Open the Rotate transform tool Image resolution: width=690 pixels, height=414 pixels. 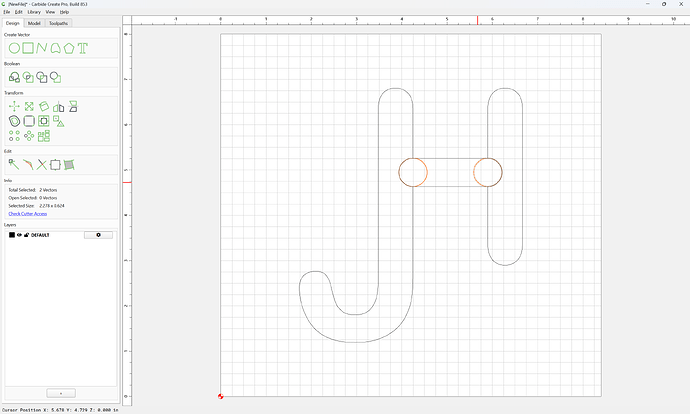point(44,106)
